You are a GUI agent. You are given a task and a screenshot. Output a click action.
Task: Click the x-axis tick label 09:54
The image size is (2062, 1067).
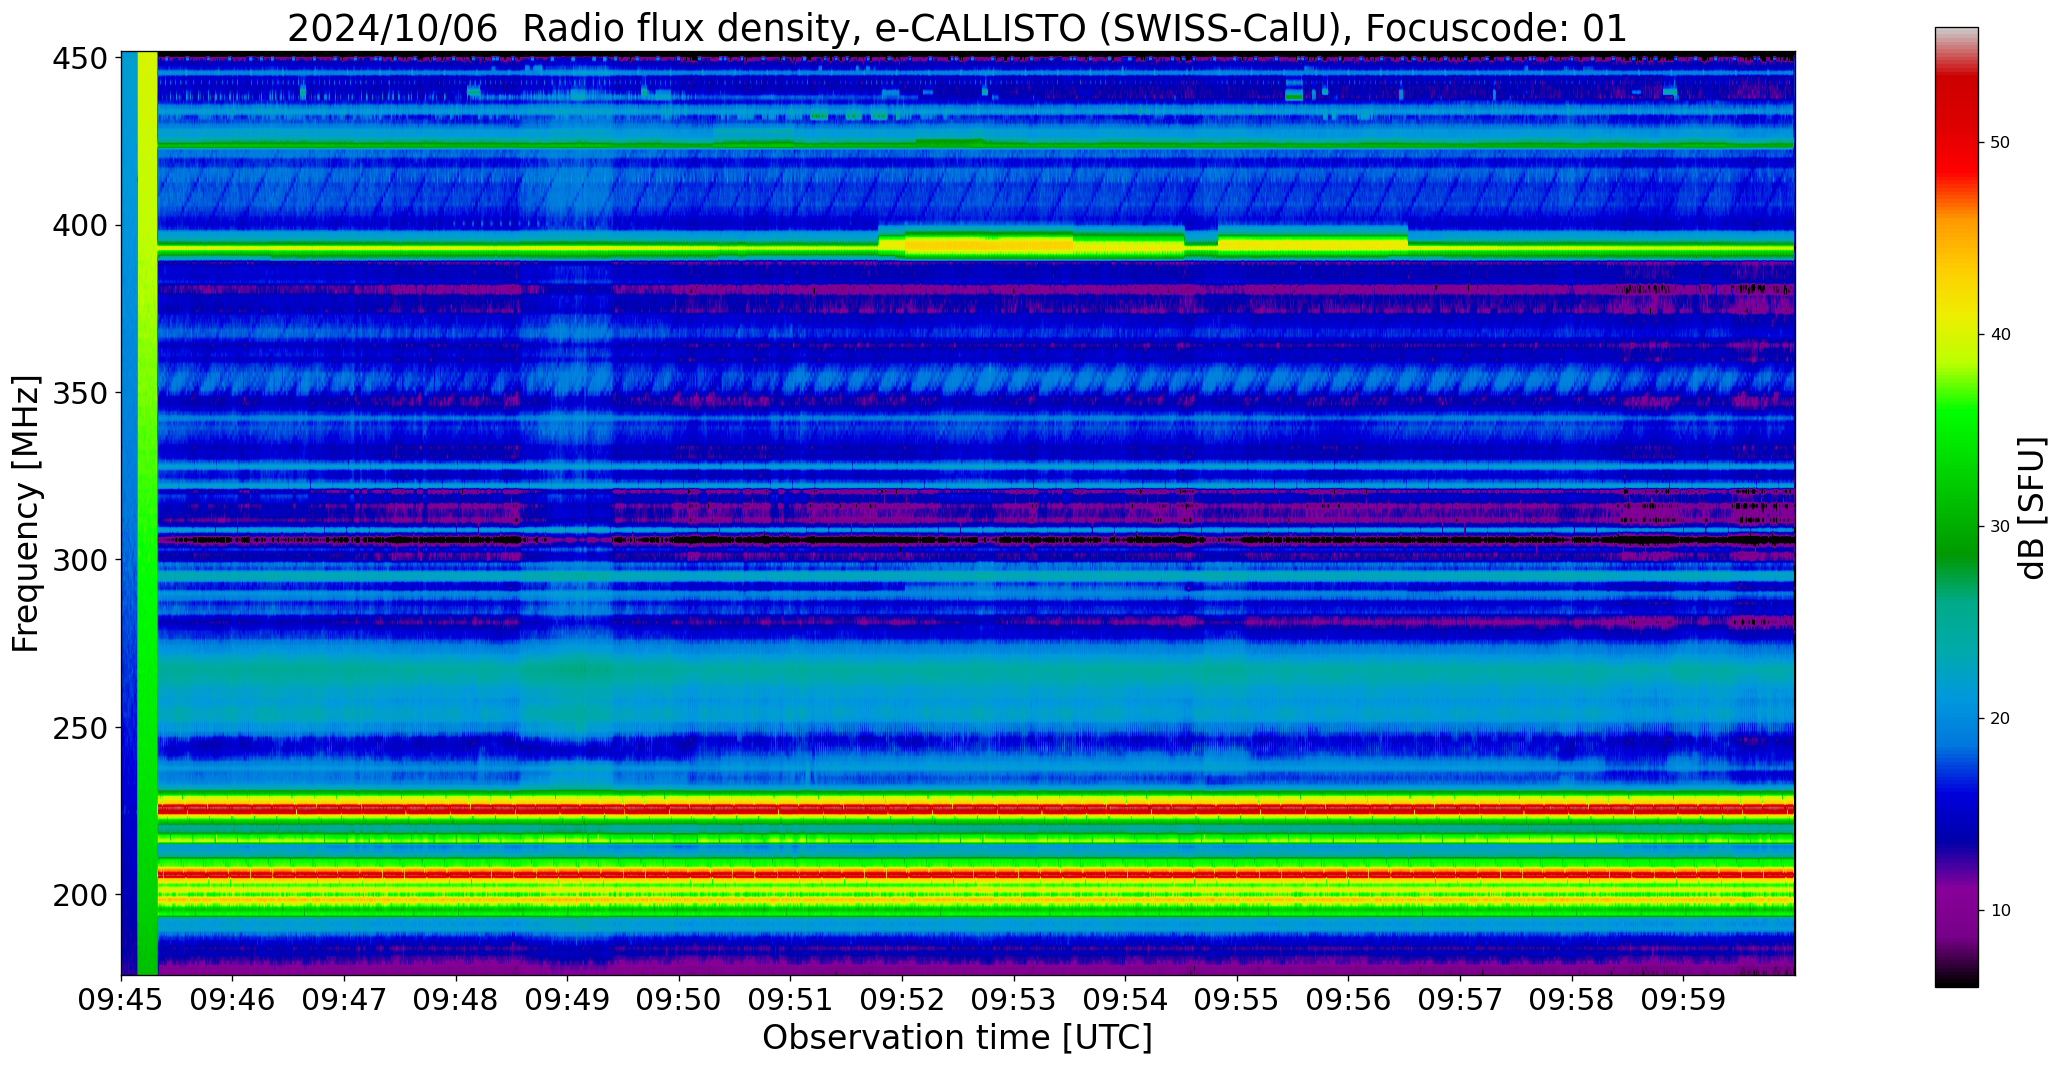(1126, 1000)
